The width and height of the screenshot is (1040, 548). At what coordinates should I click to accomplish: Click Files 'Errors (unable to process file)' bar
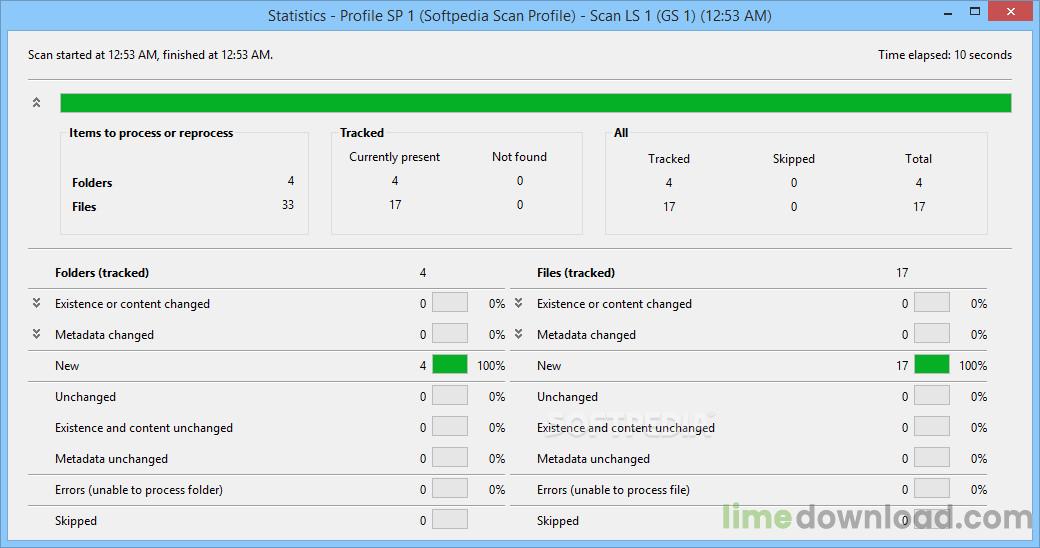tap(932, 489)
